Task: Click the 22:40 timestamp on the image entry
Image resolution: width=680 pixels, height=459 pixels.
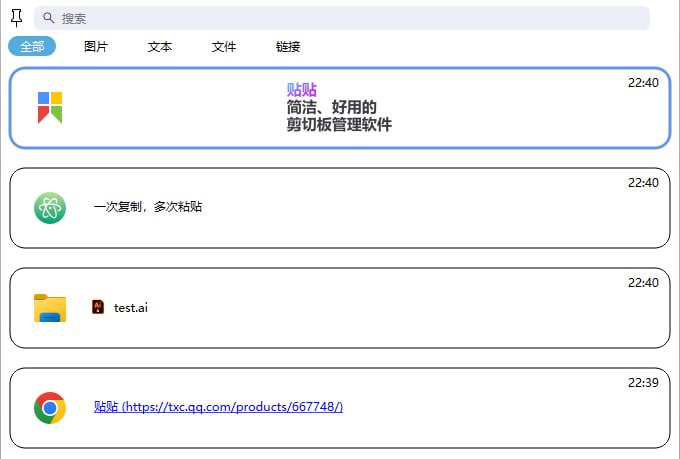Action: pos(643,83)
